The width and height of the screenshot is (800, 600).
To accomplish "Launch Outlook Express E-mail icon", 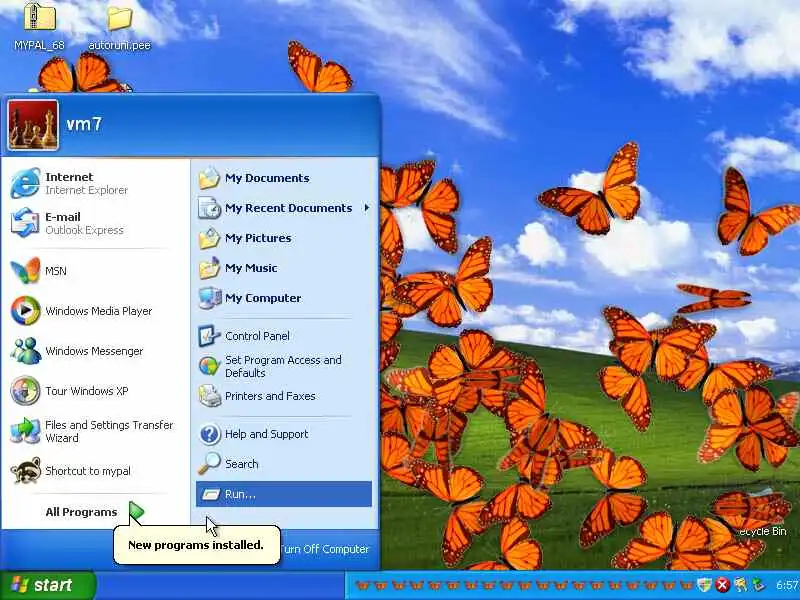I will click(24, 223).
